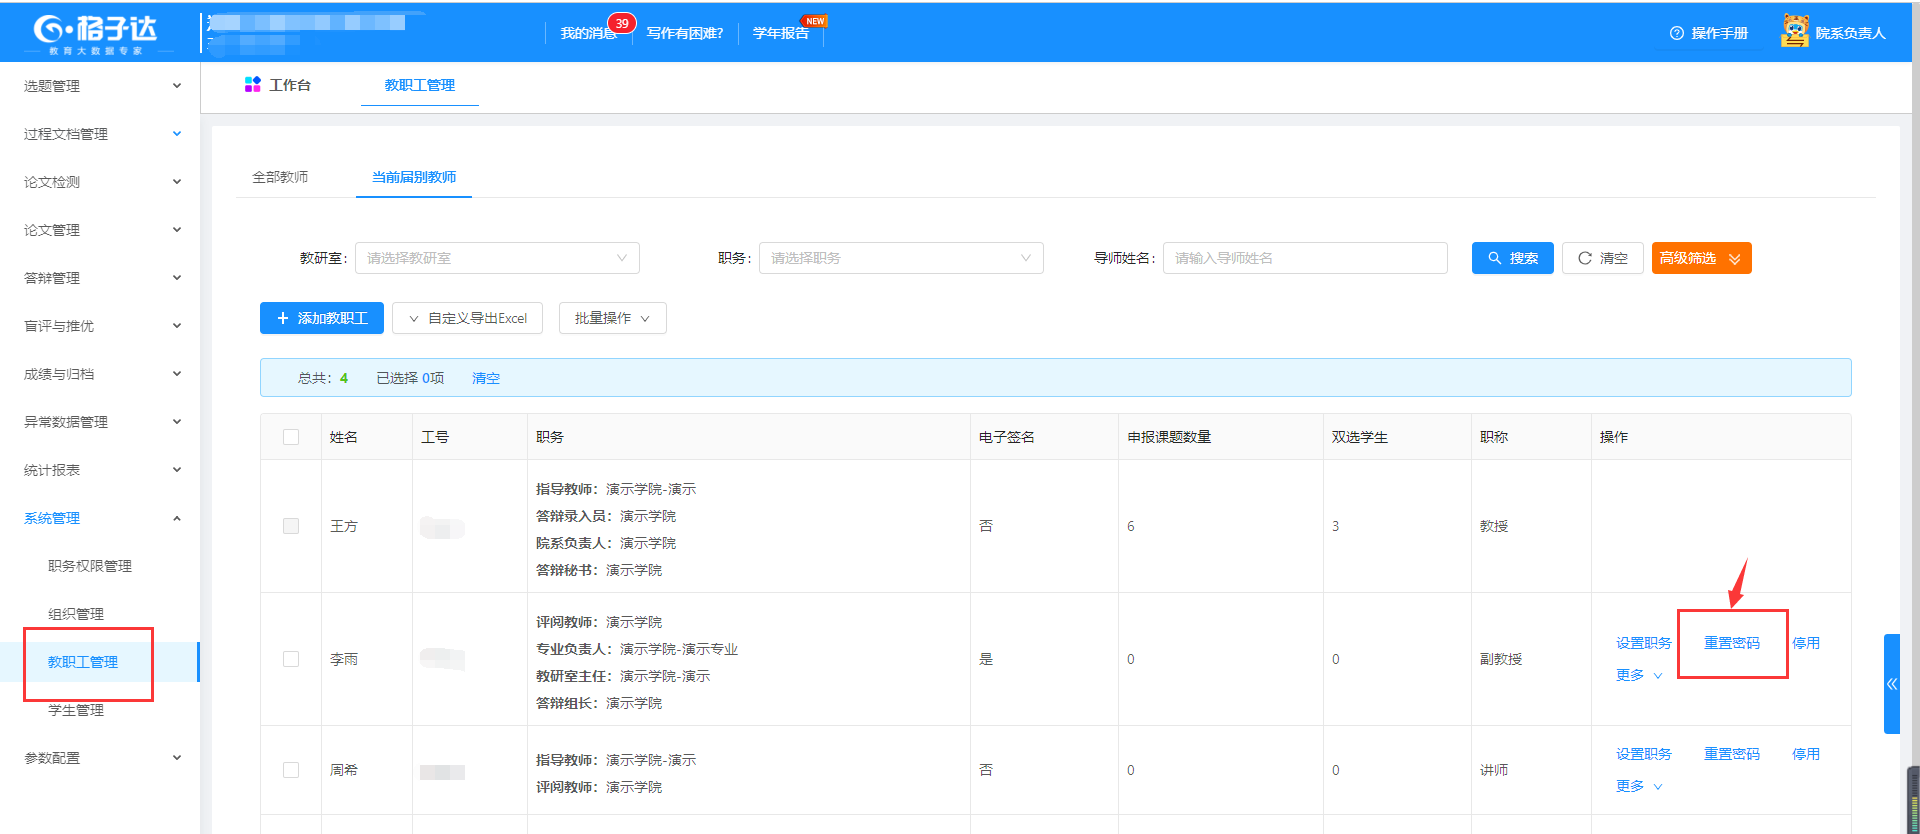
Task: Click the 工作台 colorful grid icon
Action: (252, 85)
